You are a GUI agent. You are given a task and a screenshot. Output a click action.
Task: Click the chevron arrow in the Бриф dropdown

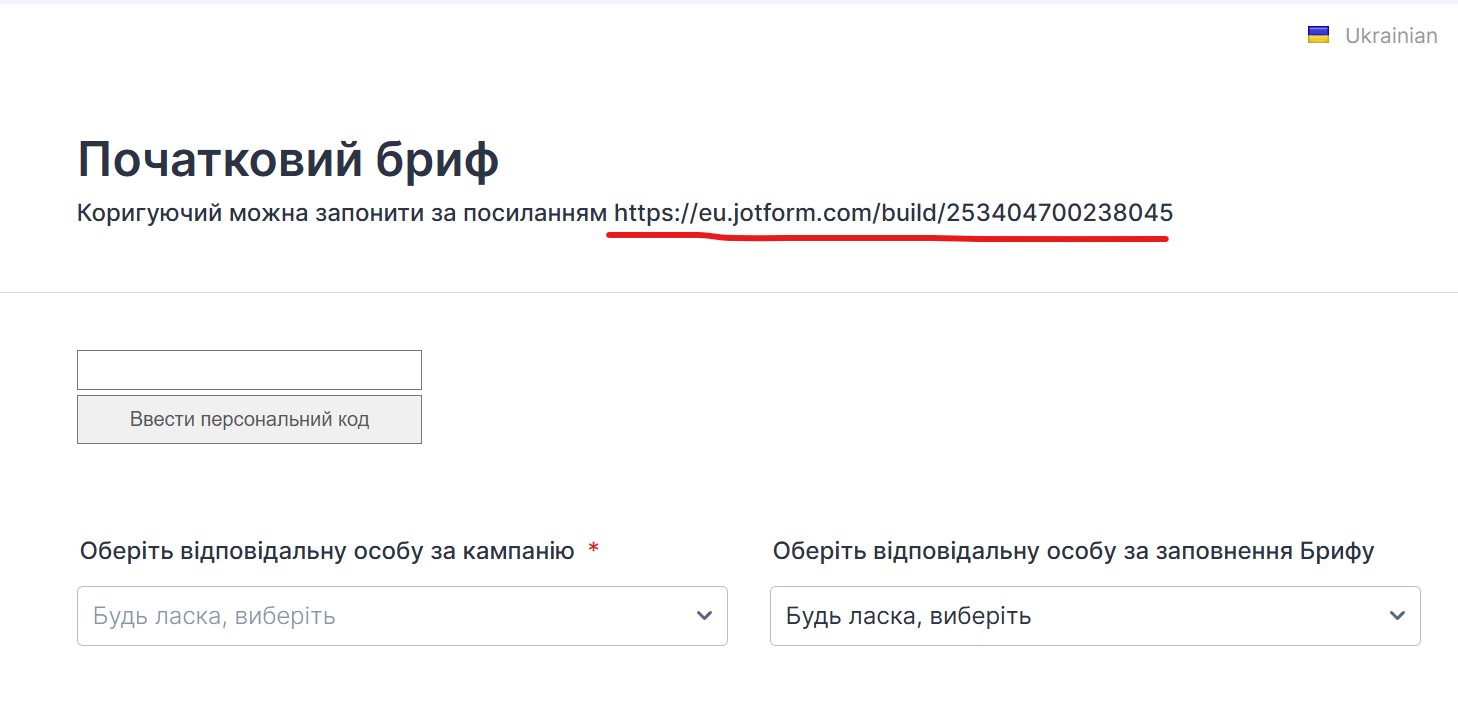point(1397,616)
